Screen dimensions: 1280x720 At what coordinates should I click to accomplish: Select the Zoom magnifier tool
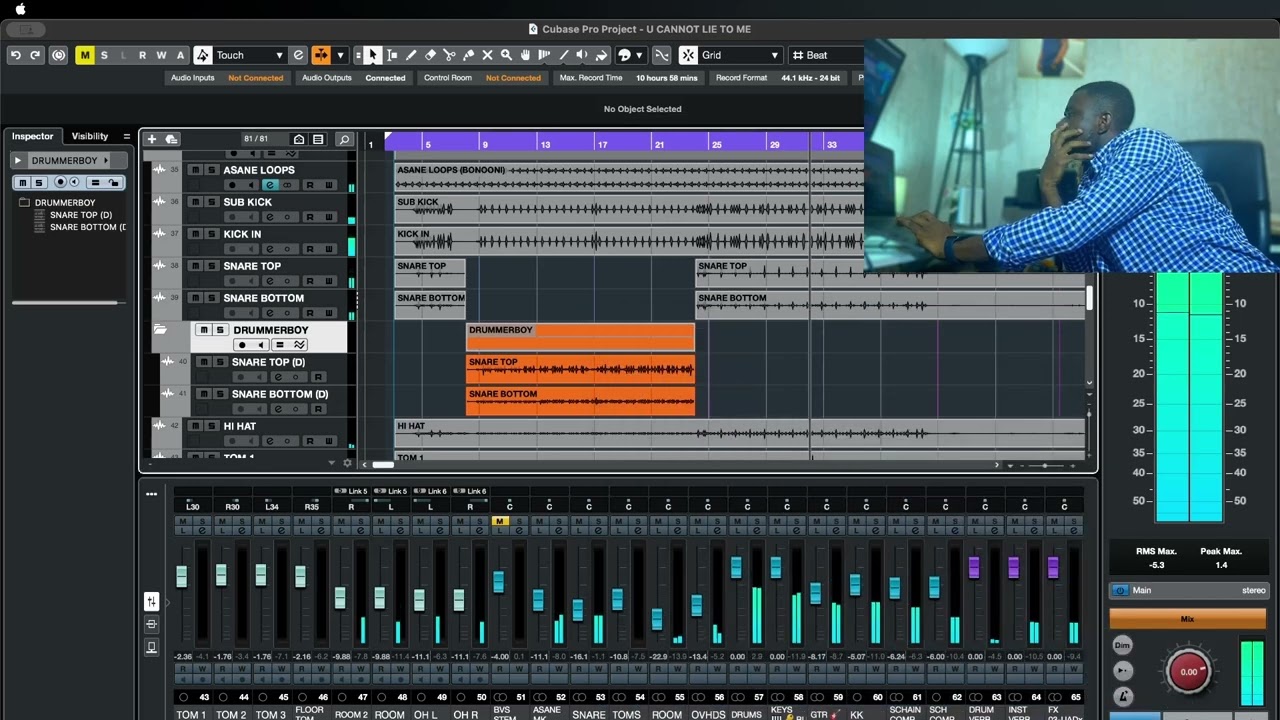(506, 55)
